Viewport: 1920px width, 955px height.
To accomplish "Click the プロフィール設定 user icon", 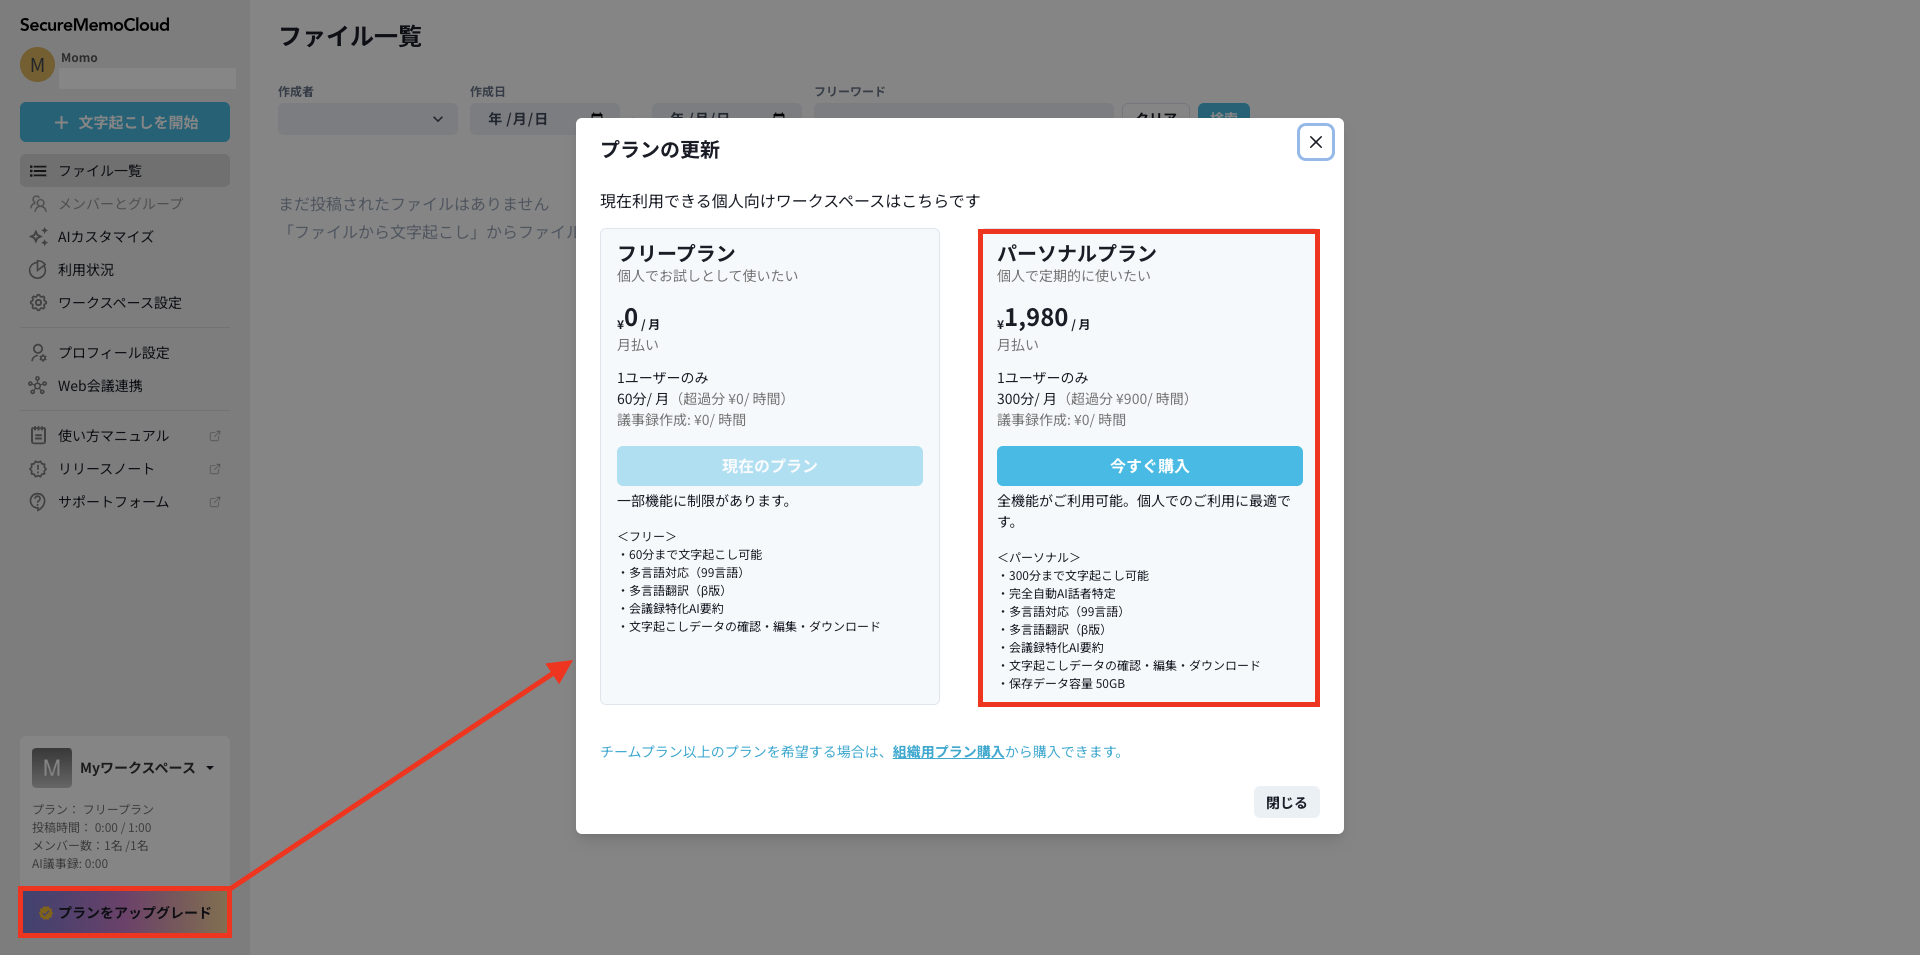I will pos(38,353).
